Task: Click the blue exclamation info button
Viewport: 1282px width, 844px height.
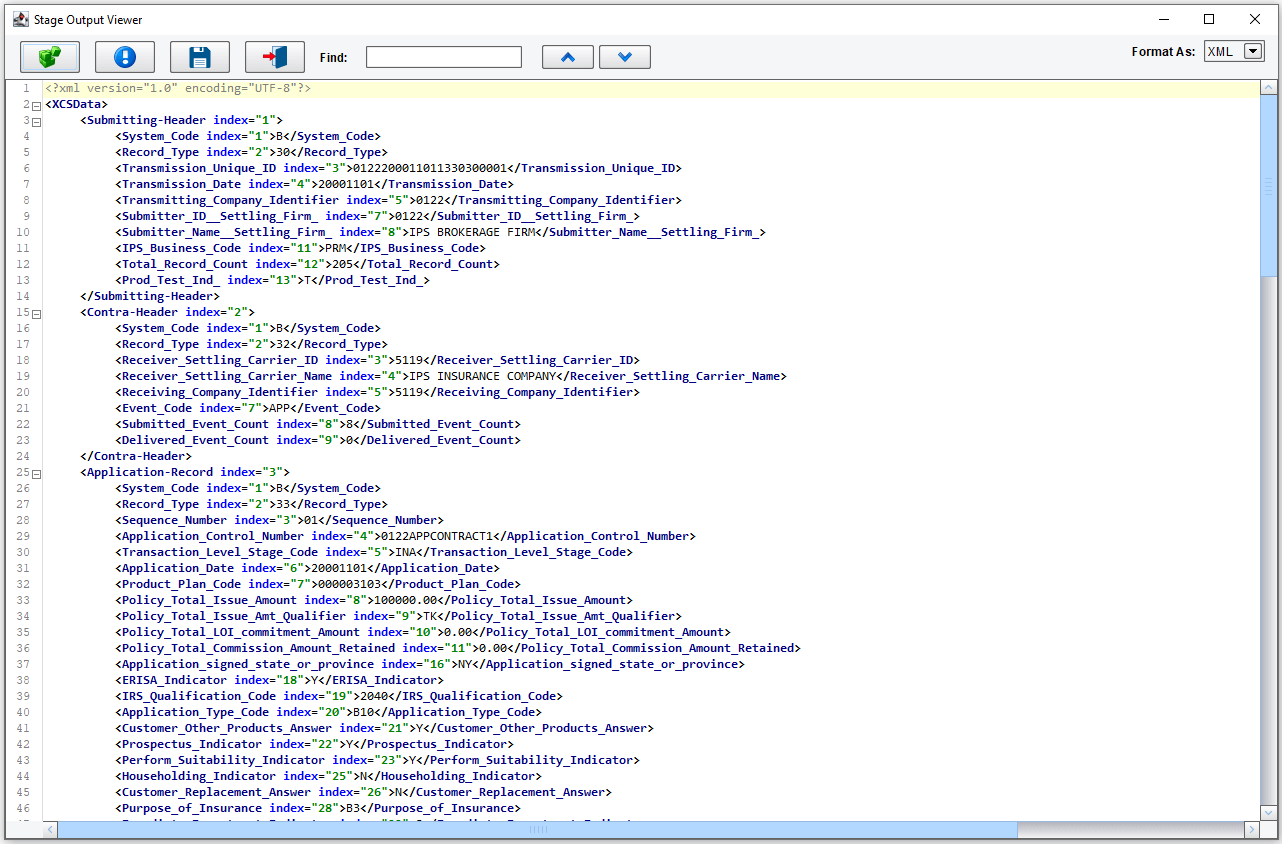Action: point(125,57)
